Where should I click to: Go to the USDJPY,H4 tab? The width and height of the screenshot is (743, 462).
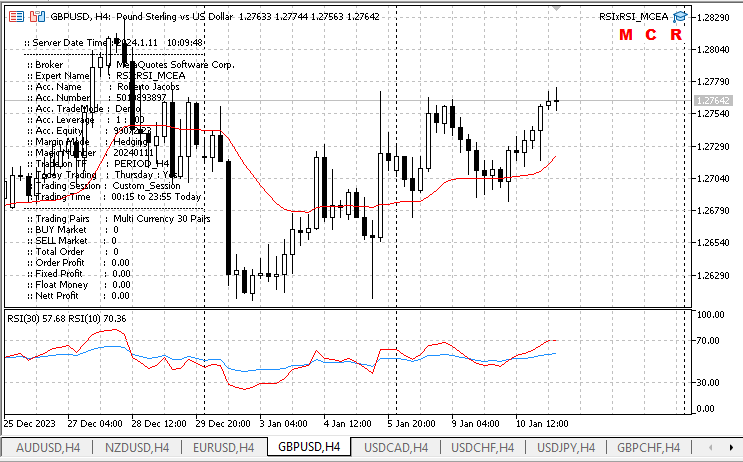tap(567, 447)
